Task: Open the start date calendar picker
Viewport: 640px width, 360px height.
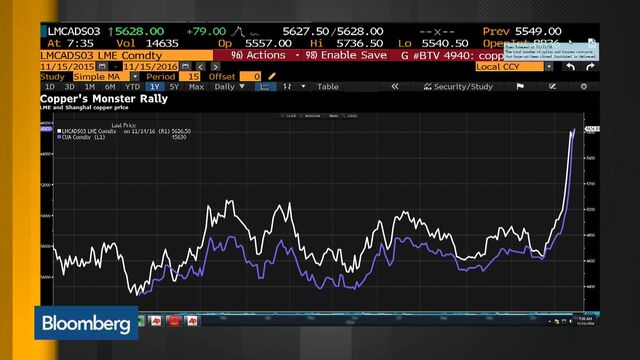Action: pos(102,66)
